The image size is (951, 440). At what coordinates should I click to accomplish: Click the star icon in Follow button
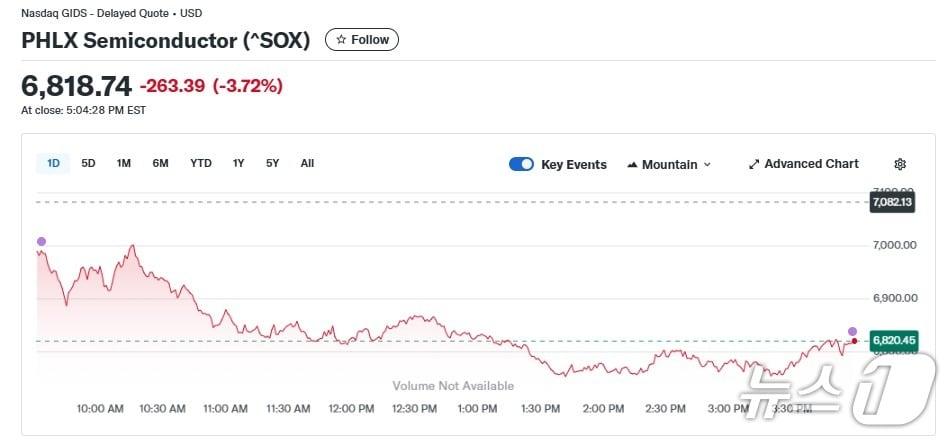(x=341, y=40)
